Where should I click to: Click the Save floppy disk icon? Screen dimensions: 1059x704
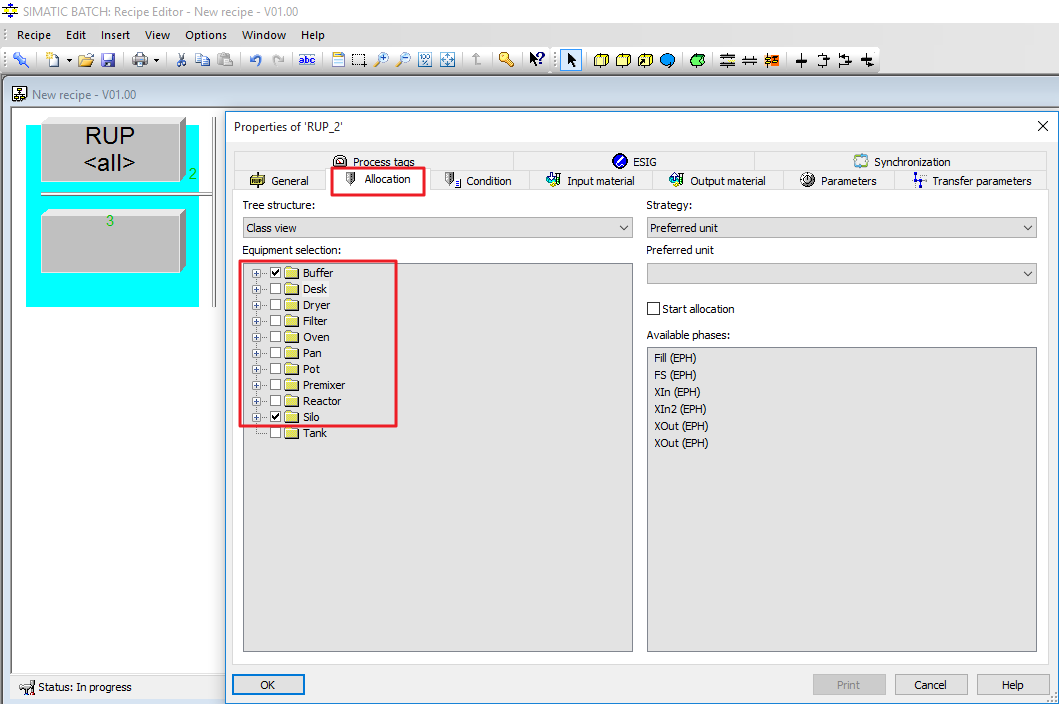(x=108, y=60)
